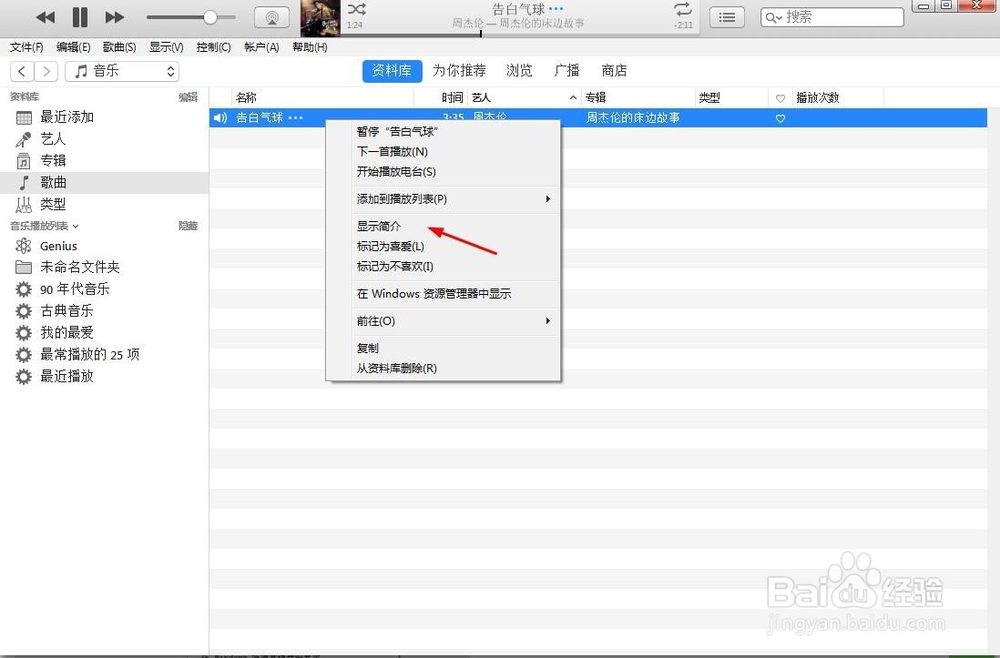Click 编辑 link in the sidebar library header

188,97
